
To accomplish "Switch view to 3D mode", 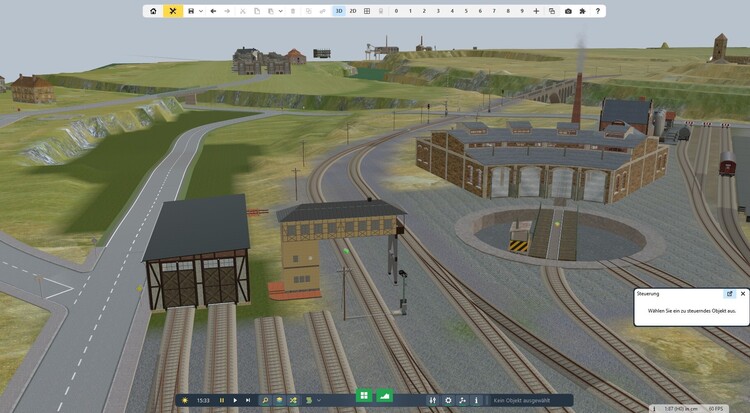I will pos(339,11).
